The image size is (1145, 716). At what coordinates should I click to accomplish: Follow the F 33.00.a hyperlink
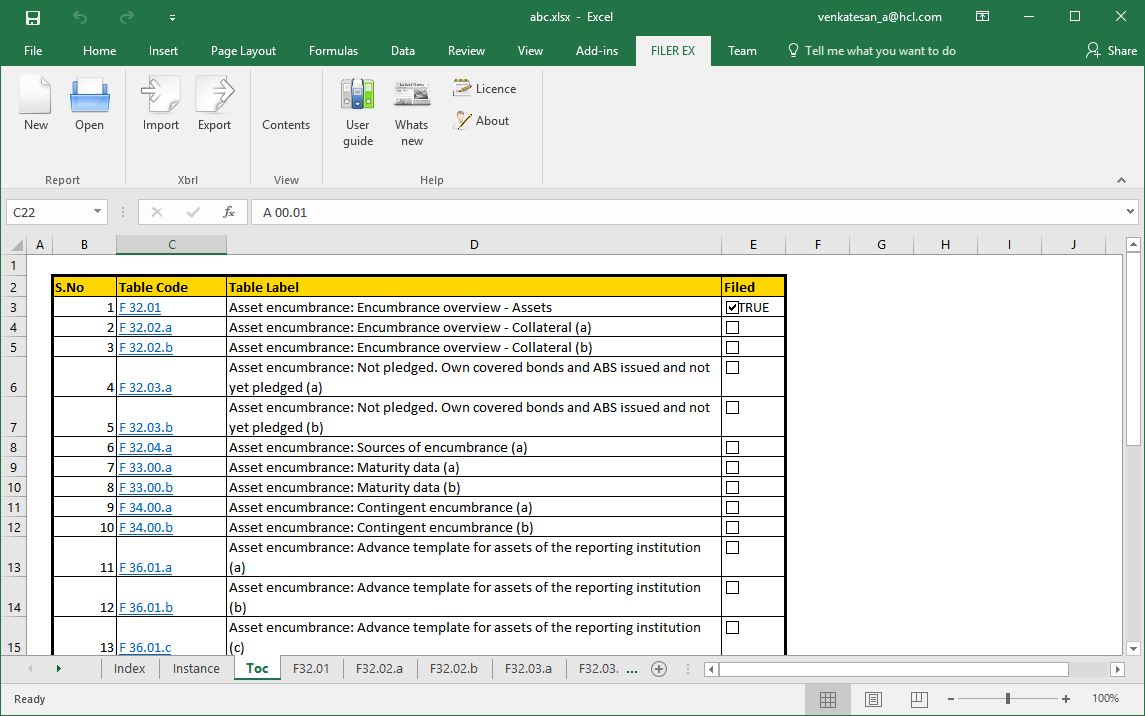pos(145,468)
